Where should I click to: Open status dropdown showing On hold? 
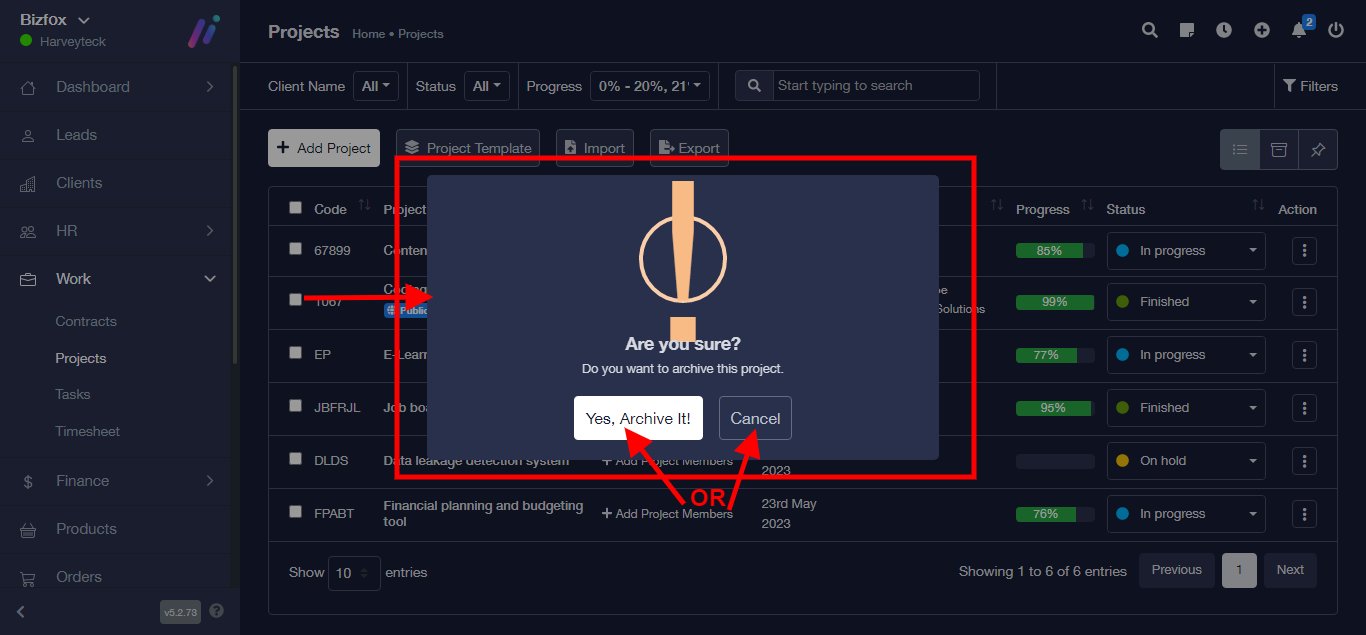click(1186, 461)
